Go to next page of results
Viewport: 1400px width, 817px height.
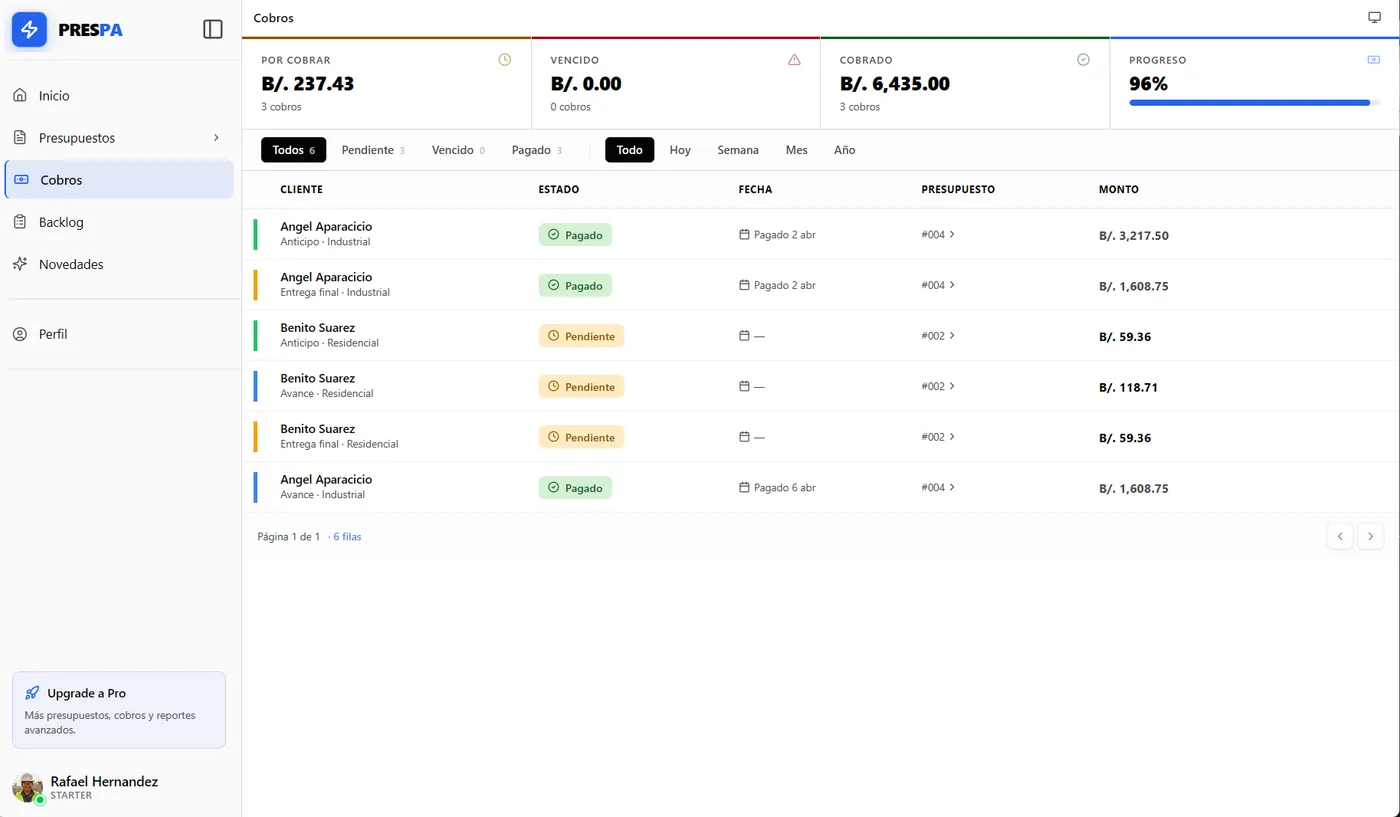point(1370,536)
